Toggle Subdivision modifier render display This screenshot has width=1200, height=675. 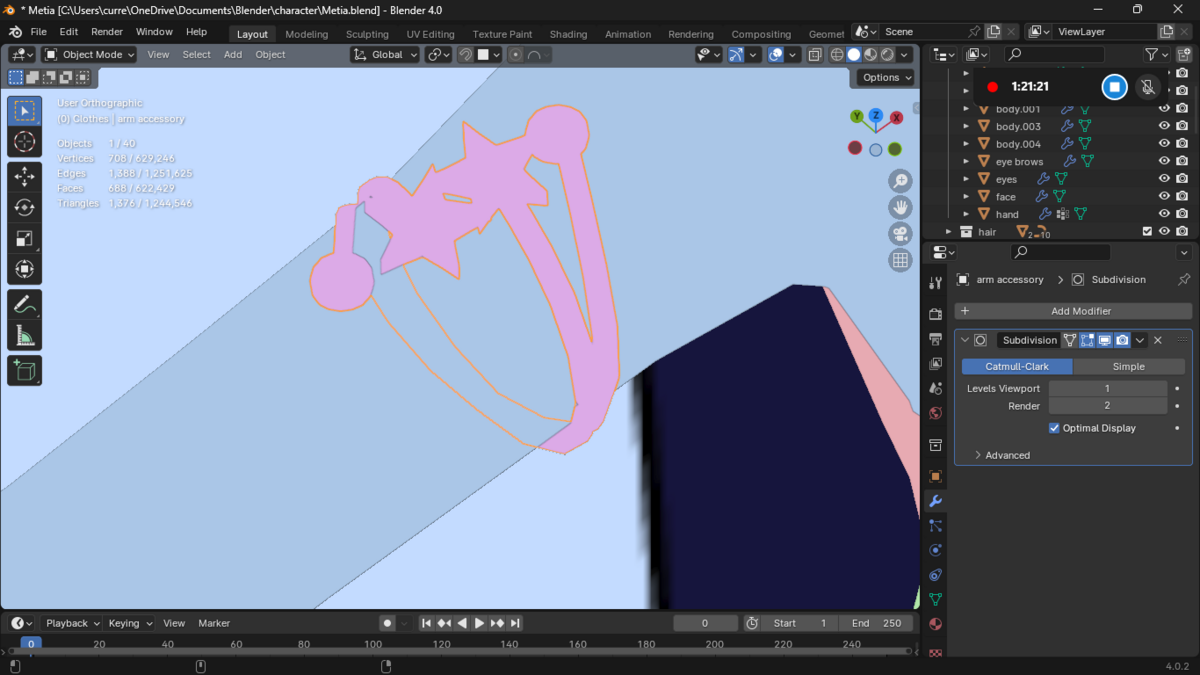coord(1123,340)
